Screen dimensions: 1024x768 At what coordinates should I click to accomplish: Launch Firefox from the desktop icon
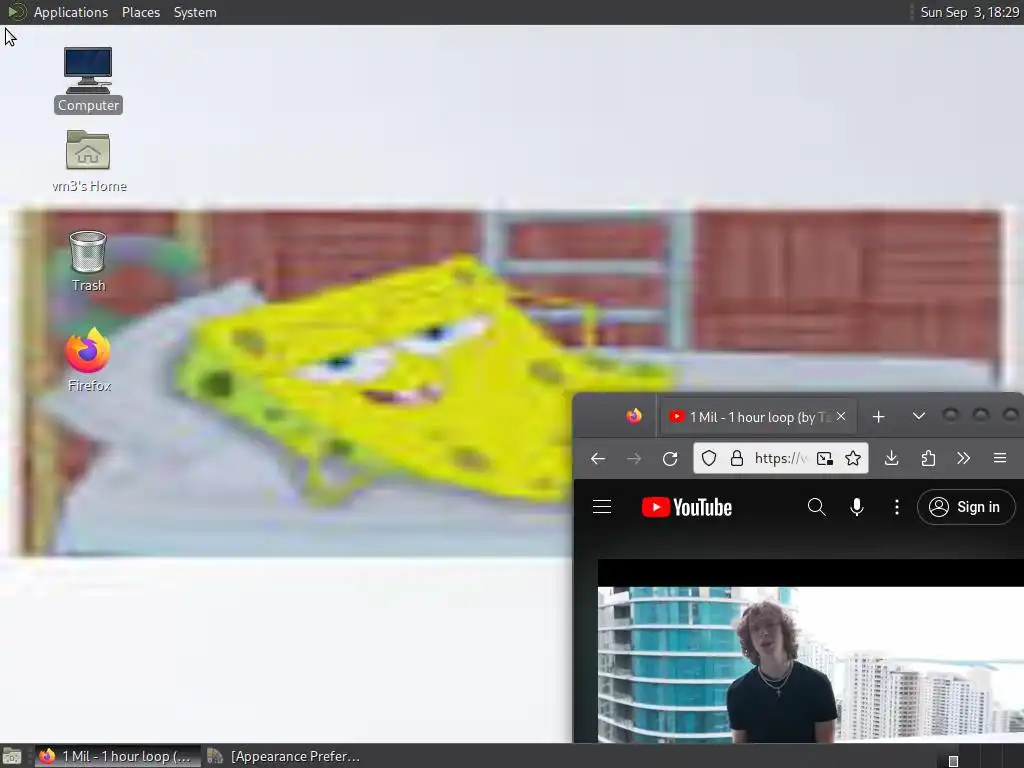point(88,360)
